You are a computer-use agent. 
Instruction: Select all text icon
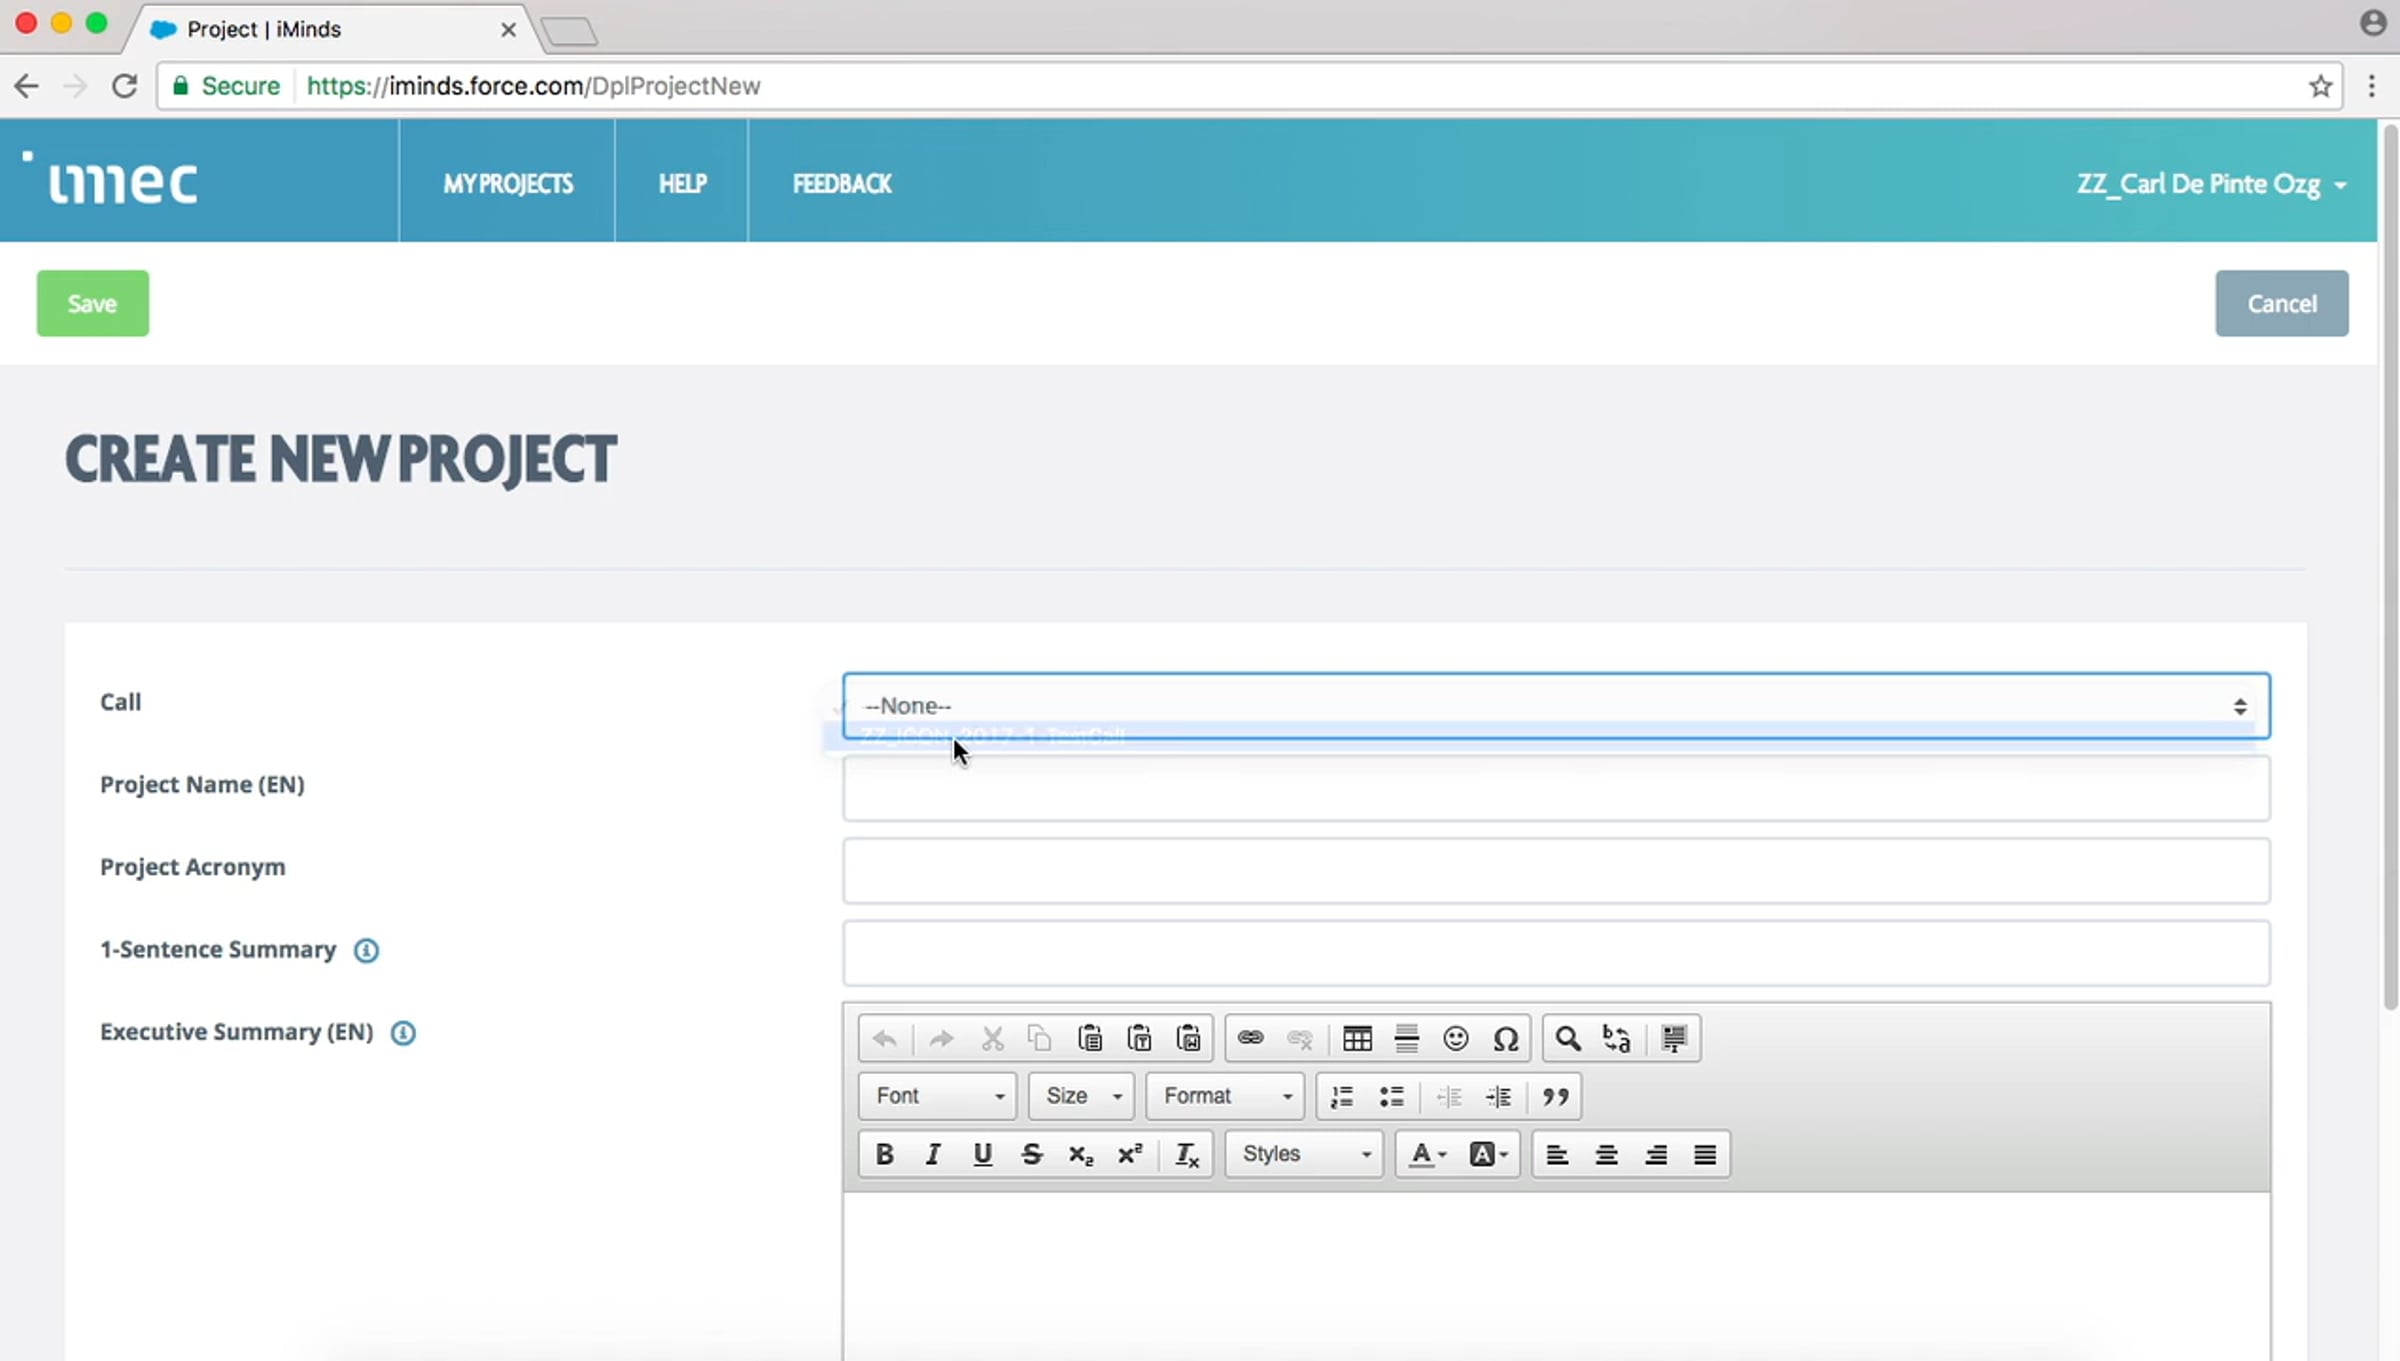(1674, 1039)
